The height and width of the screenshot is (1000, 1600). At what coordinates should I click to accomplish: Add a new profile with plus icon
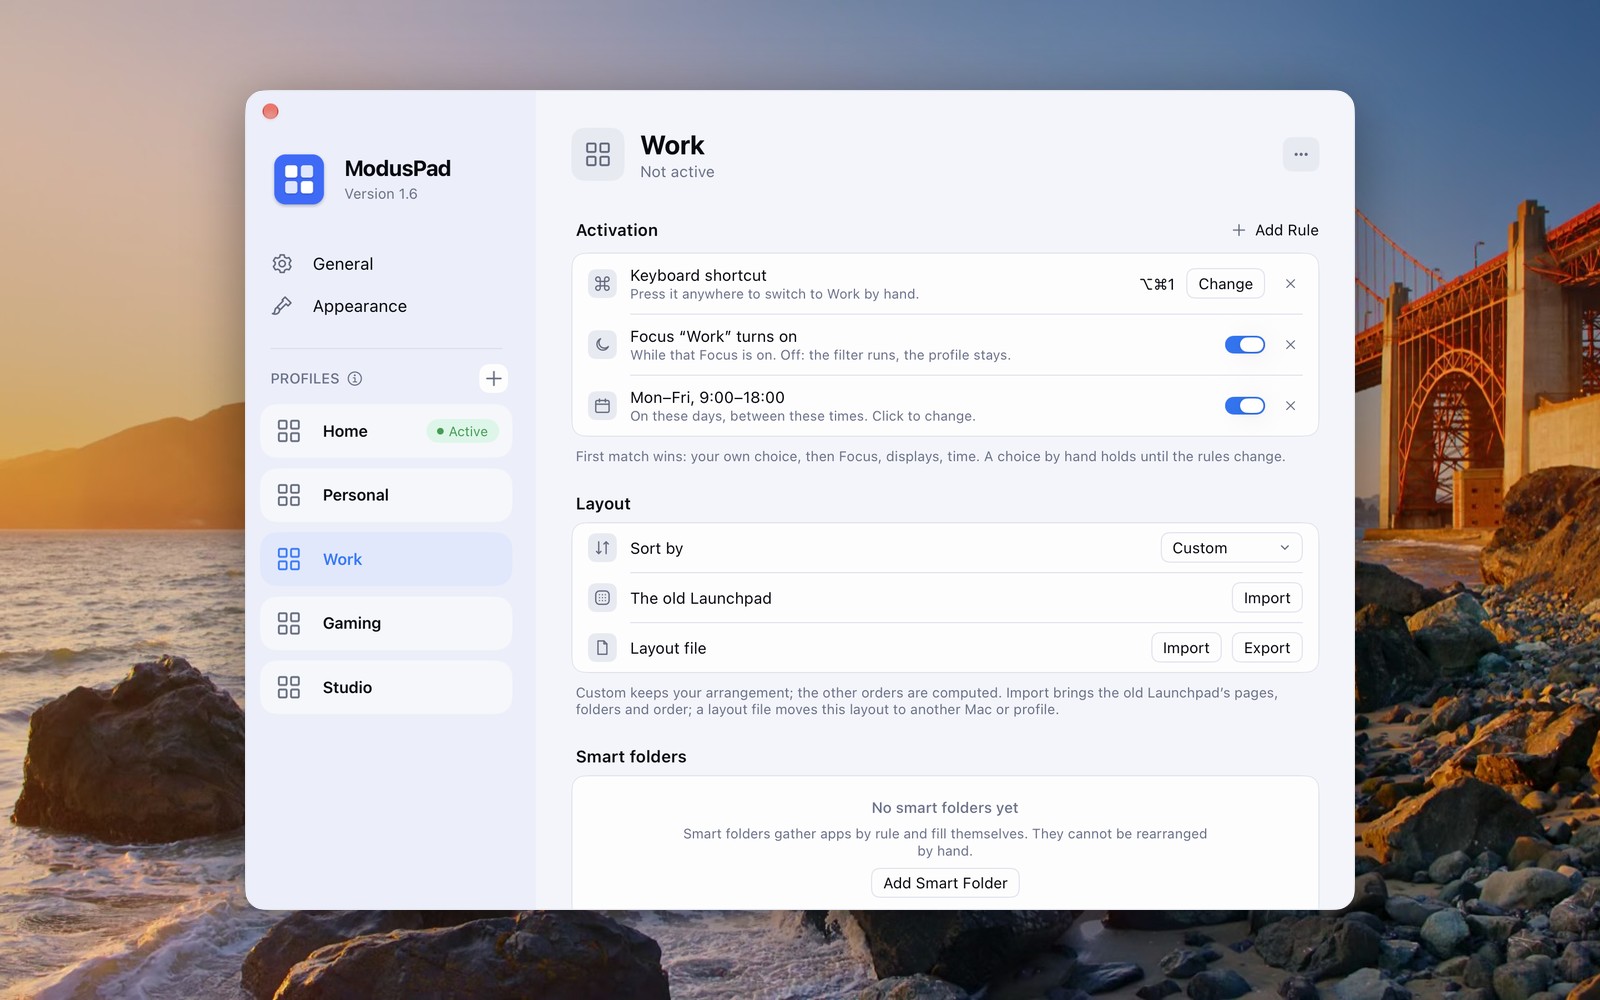(493, 378)
